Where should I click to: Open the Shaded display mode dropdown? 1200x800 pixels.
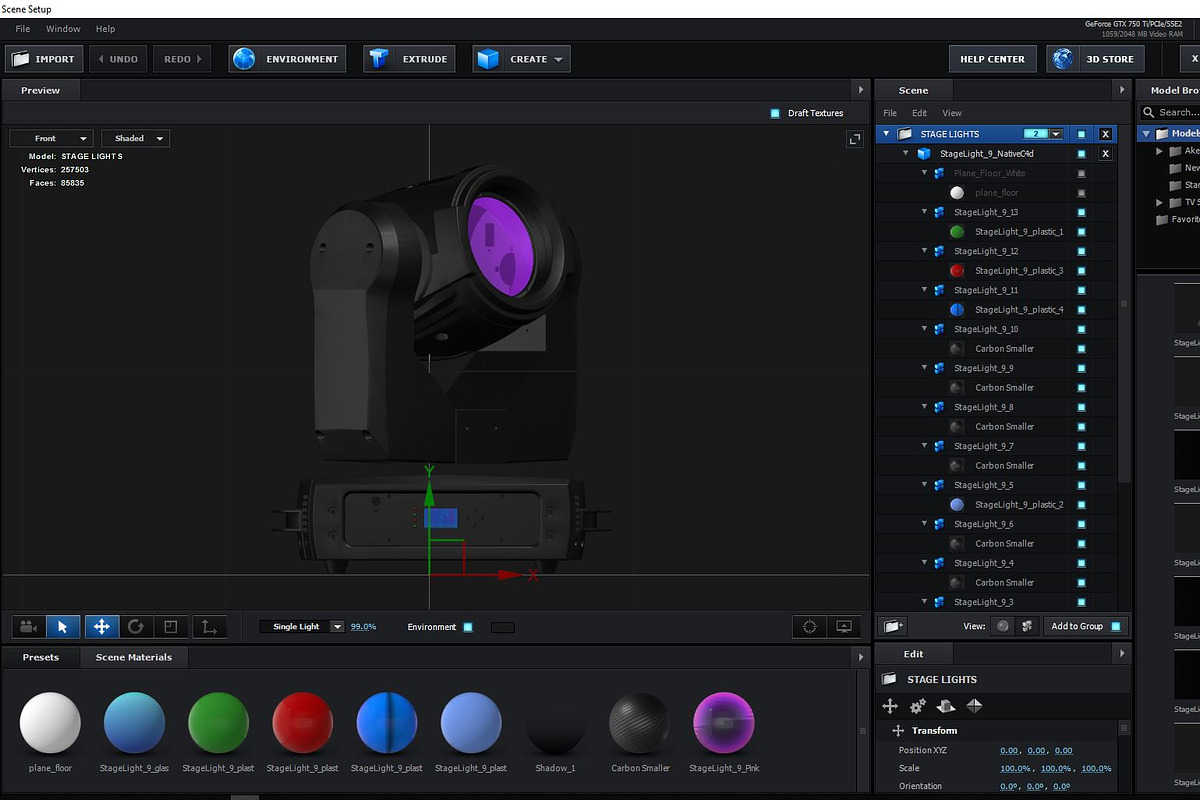135,138
